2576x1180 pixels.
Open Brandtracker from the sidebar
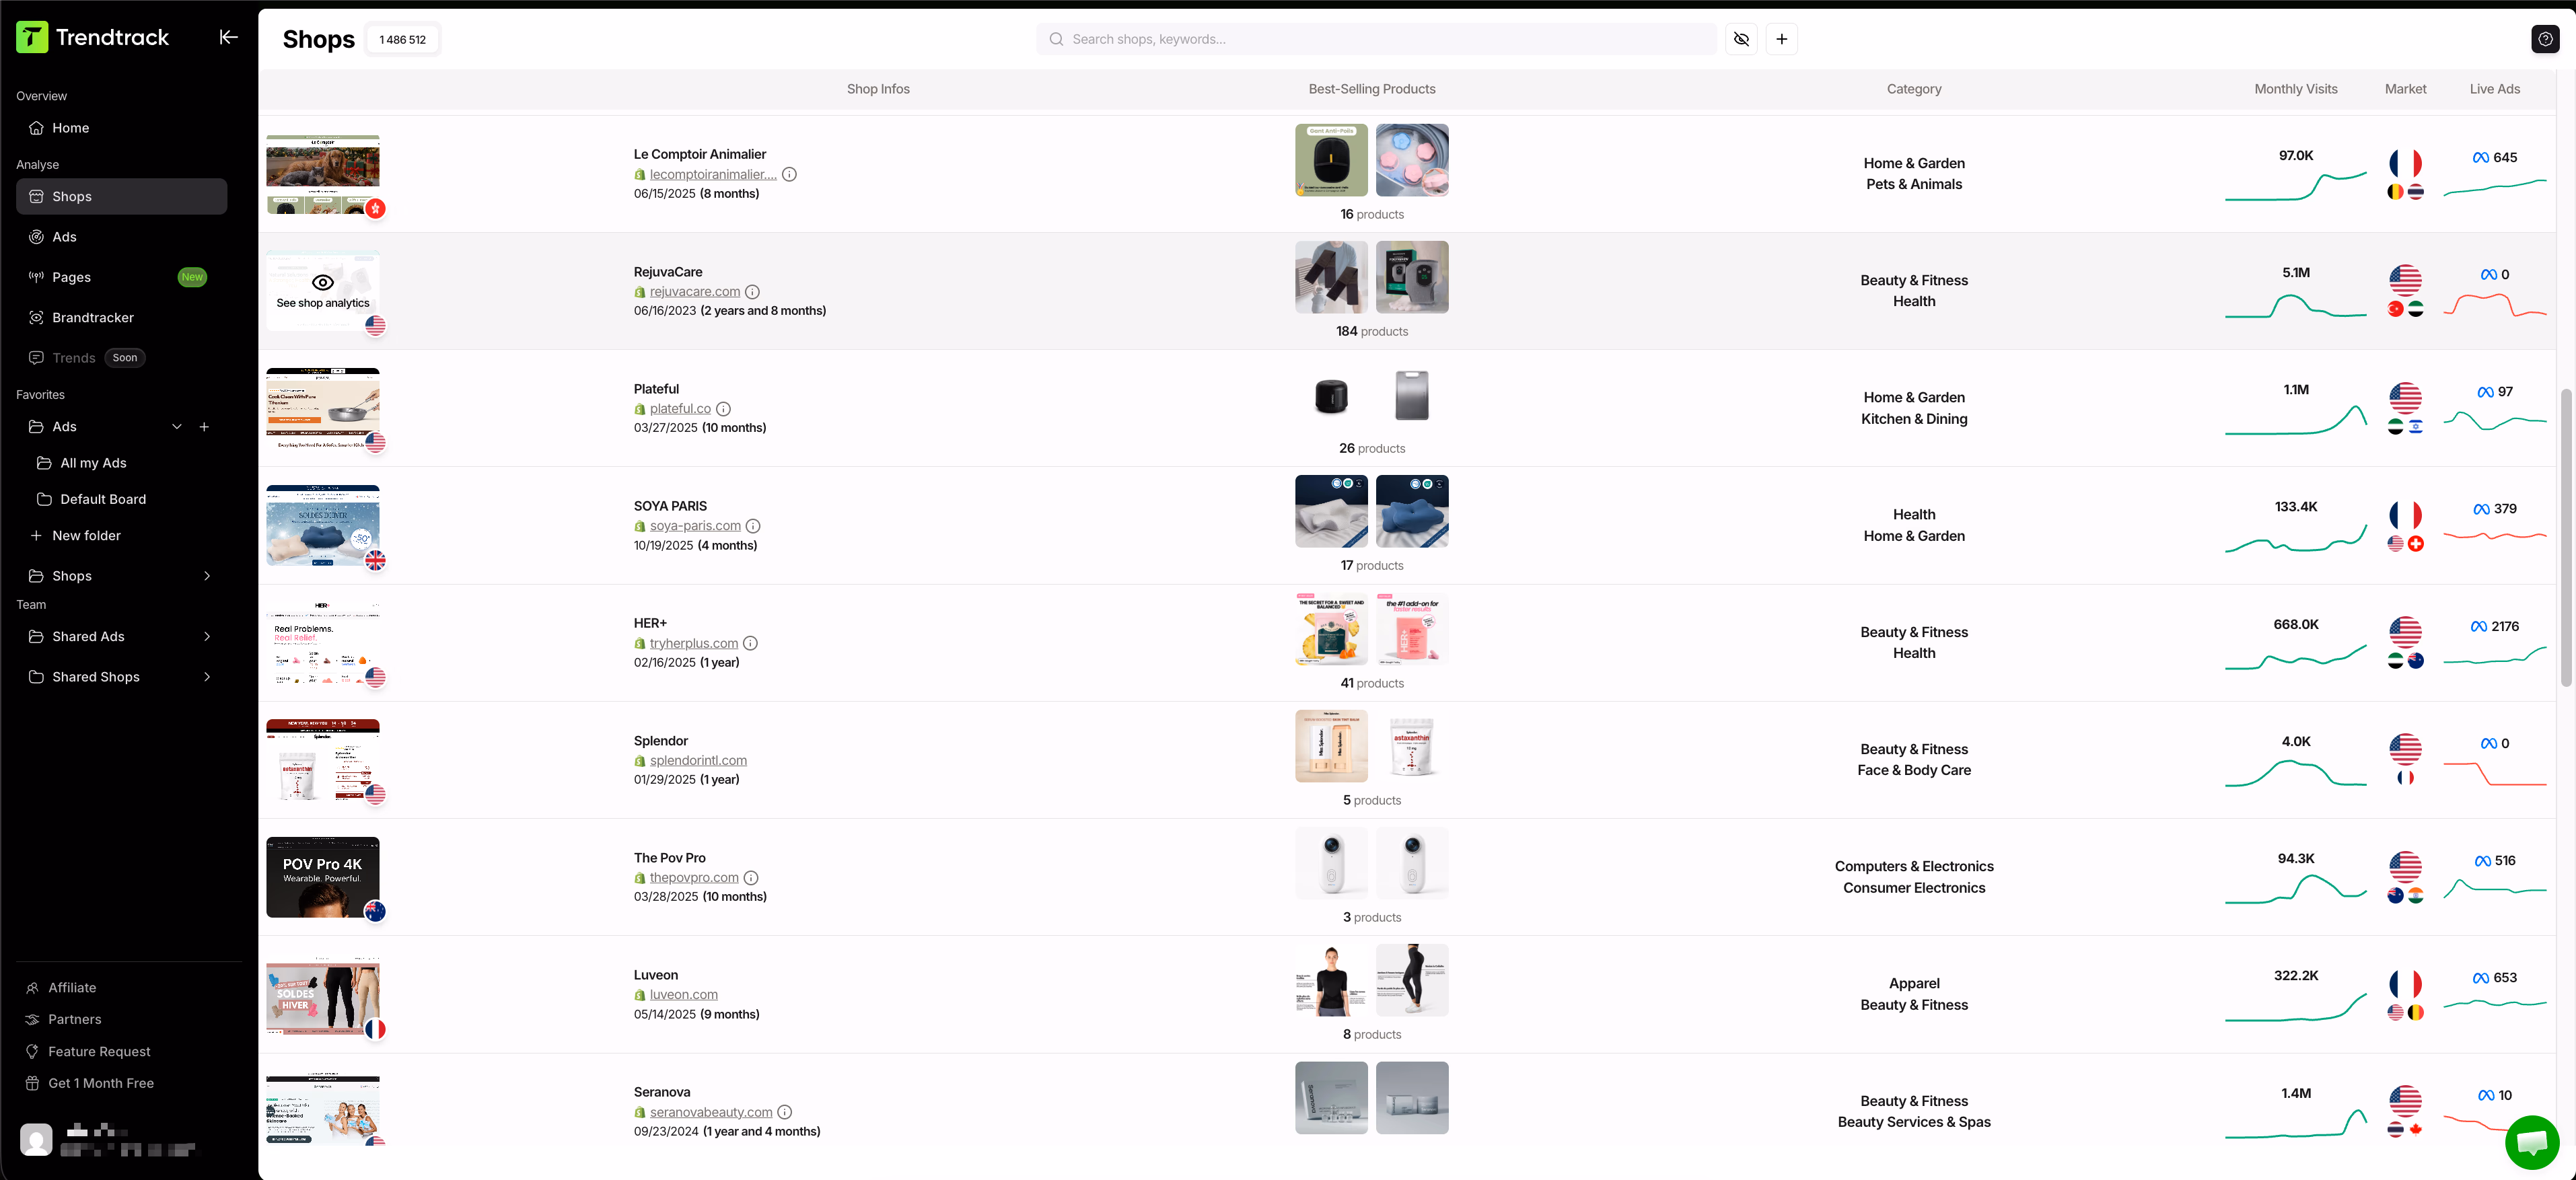tap(93, 317)
